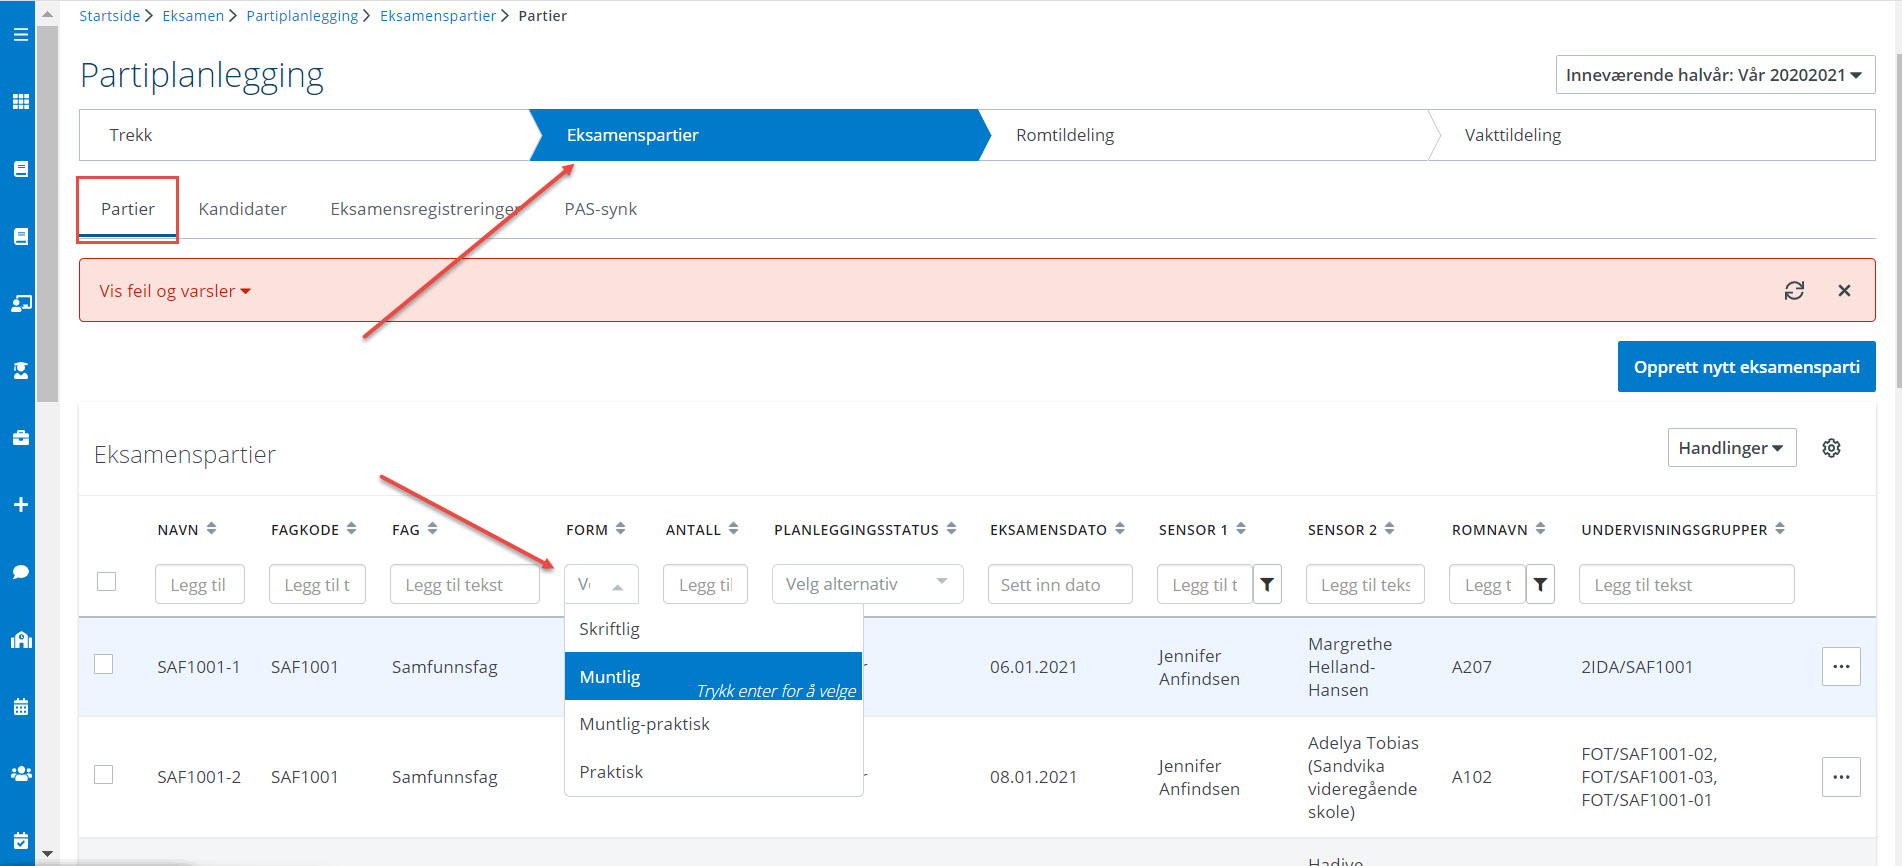Viewport: 1902px width, 866px height.
Task: Open the Eksamensregistreringer tab
Action: click(425, 209)
